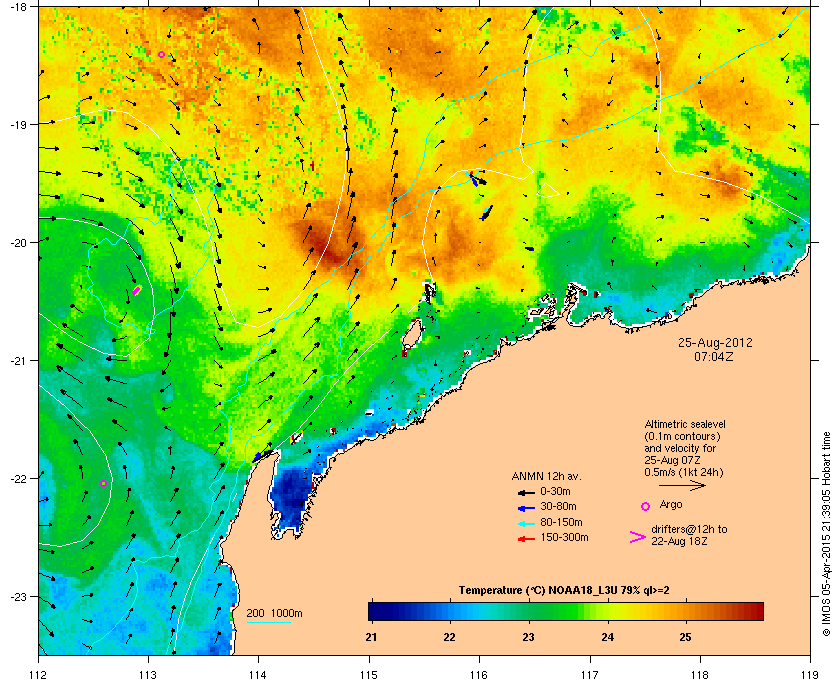Click the magenta drifter marker near 113E 20.4S
This screenshot has height=680, width=840.
(x=137, y=290)
